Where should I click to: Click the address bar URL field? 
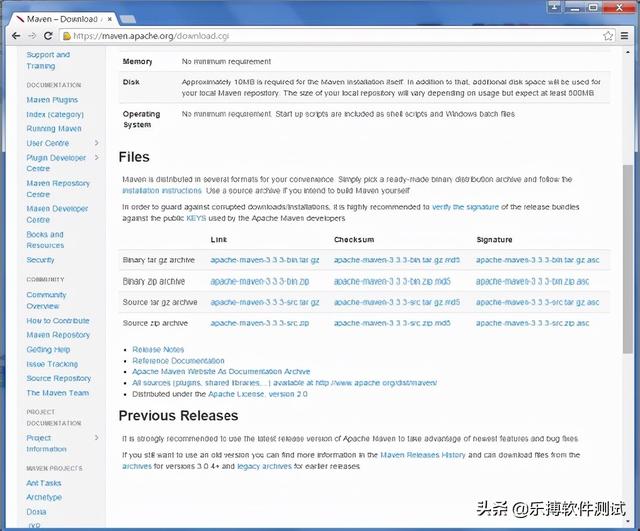pos(335,36)
